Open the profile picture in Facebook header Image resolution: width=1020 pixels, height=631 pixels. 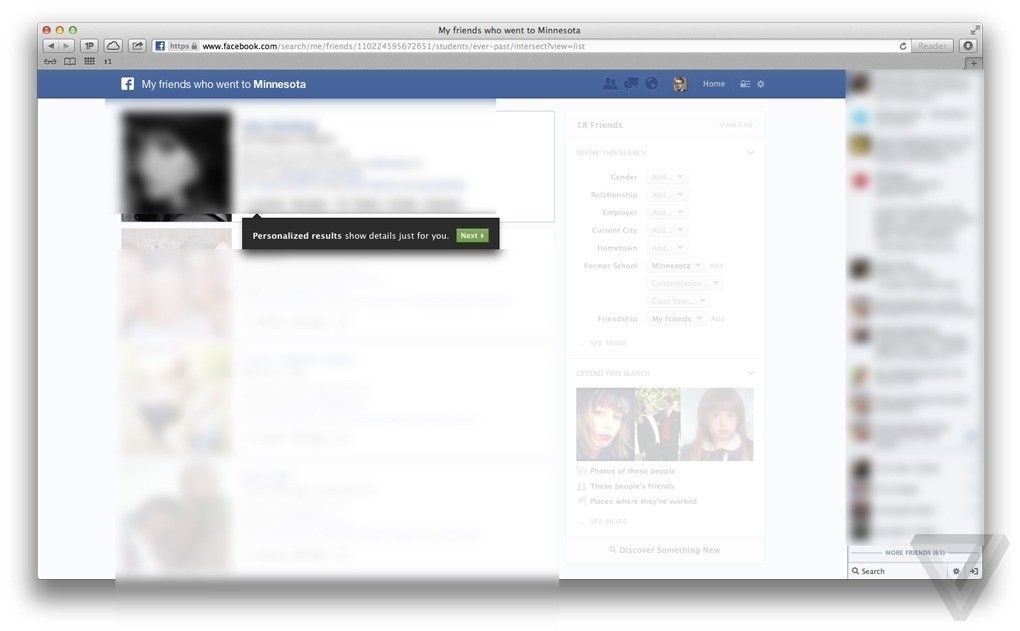tap(680, 84)
